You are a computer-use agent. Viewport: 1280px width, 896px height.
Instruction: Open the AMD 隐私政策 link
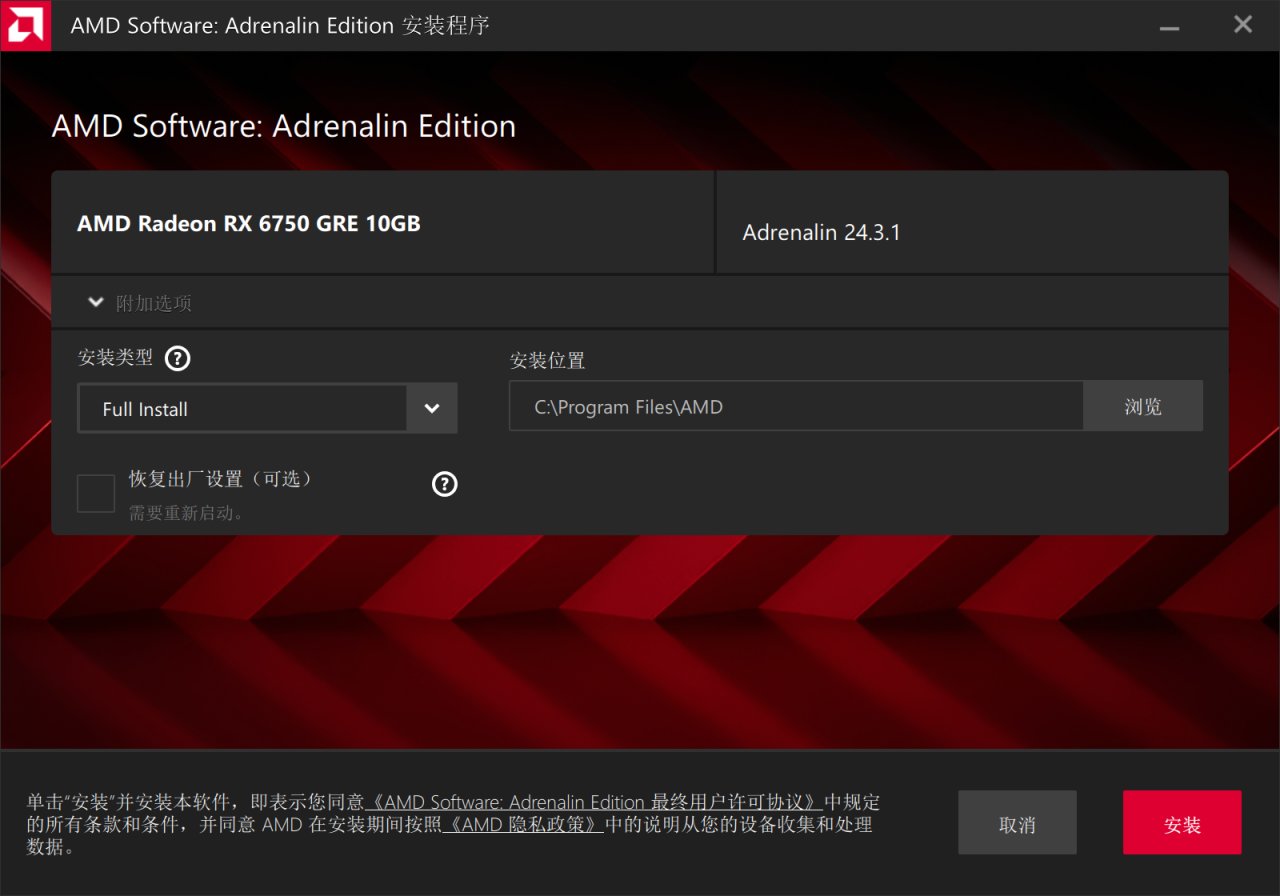[523, 824]
